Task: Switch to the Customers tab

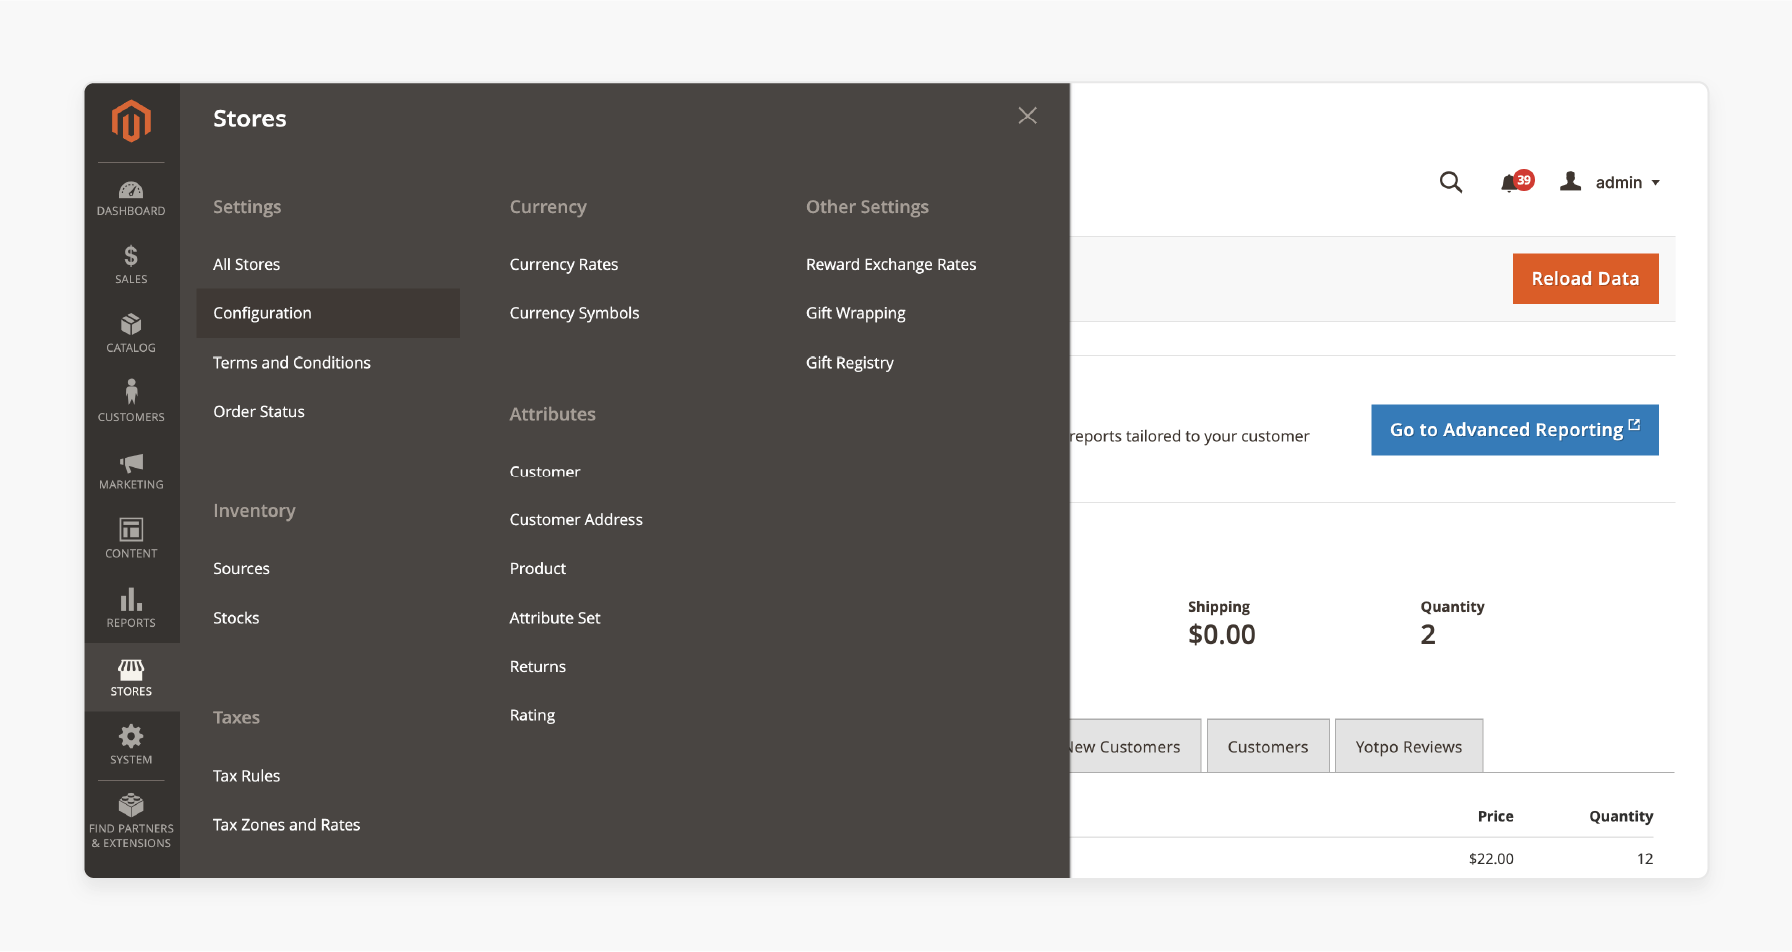Action: pos(1268,746)
